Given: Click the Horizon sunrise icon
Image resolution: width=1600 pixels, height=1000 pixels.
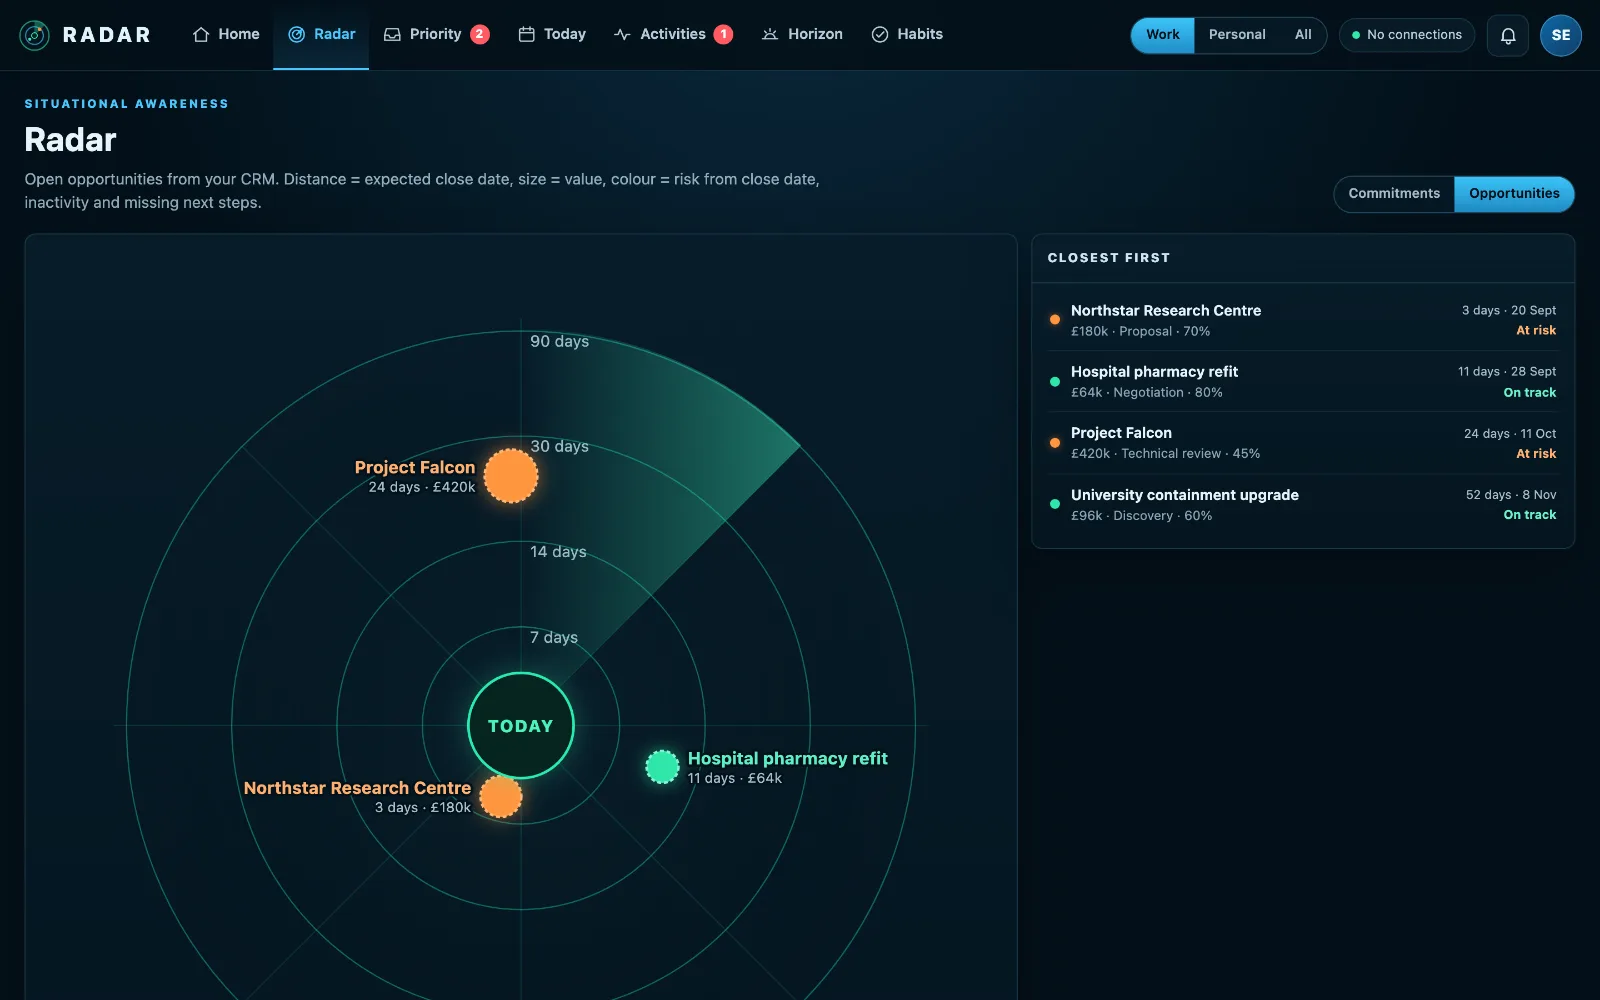Looking at the screenshot, I should [x=770, y=34].
